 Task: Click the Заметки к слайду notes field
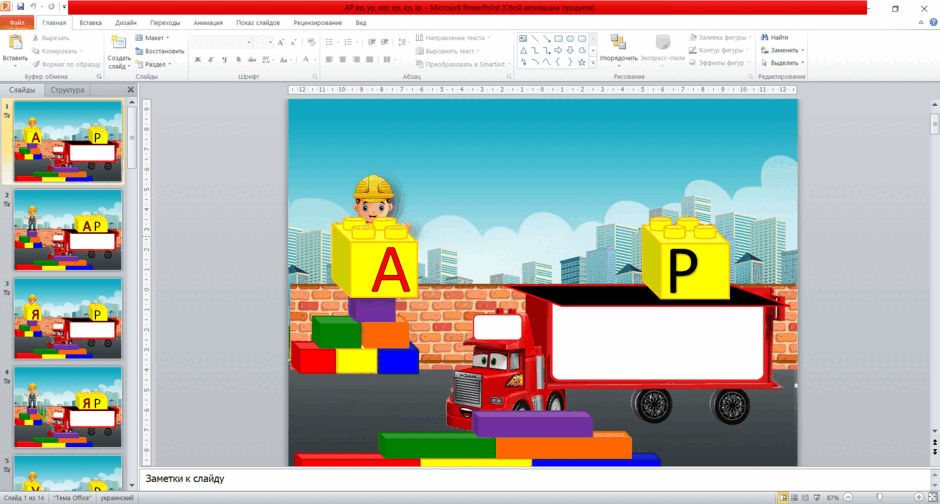pyautogui.click(x=535, y=479)
